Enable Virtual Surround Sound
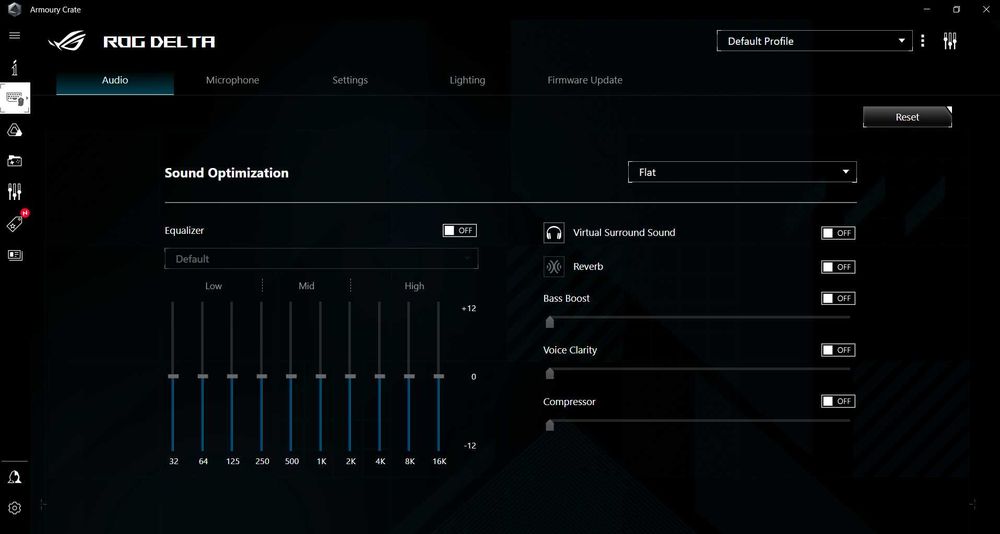The image size is (1000, 534). click(838, 233)
